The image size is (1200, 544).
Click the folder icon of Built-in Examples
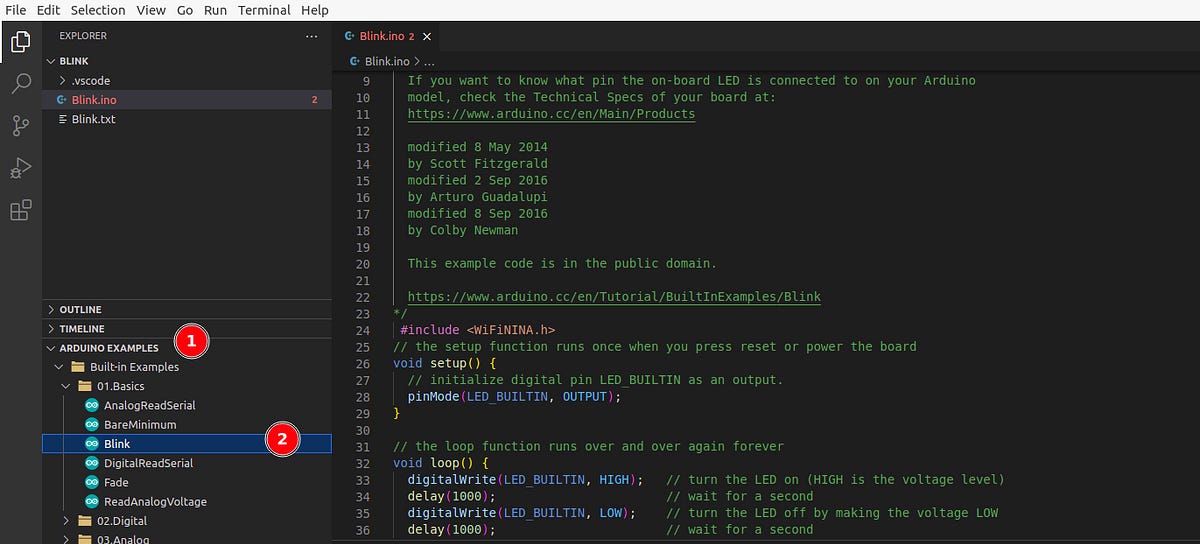(x=77, y=367)
